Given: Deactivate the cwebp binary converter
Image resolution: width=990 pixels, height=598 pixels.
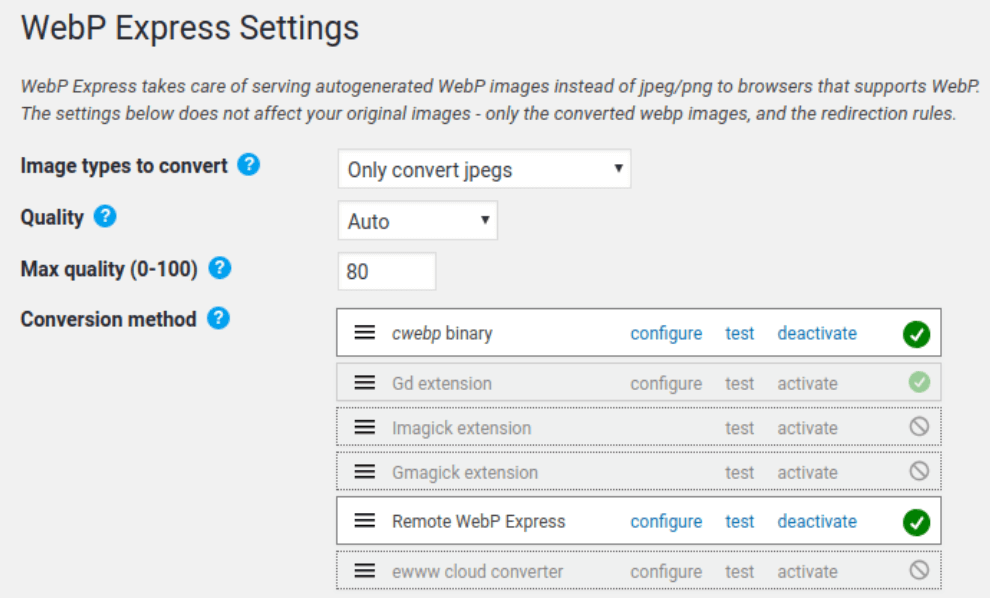Looking at the screenshot, I should coord(817,333).
